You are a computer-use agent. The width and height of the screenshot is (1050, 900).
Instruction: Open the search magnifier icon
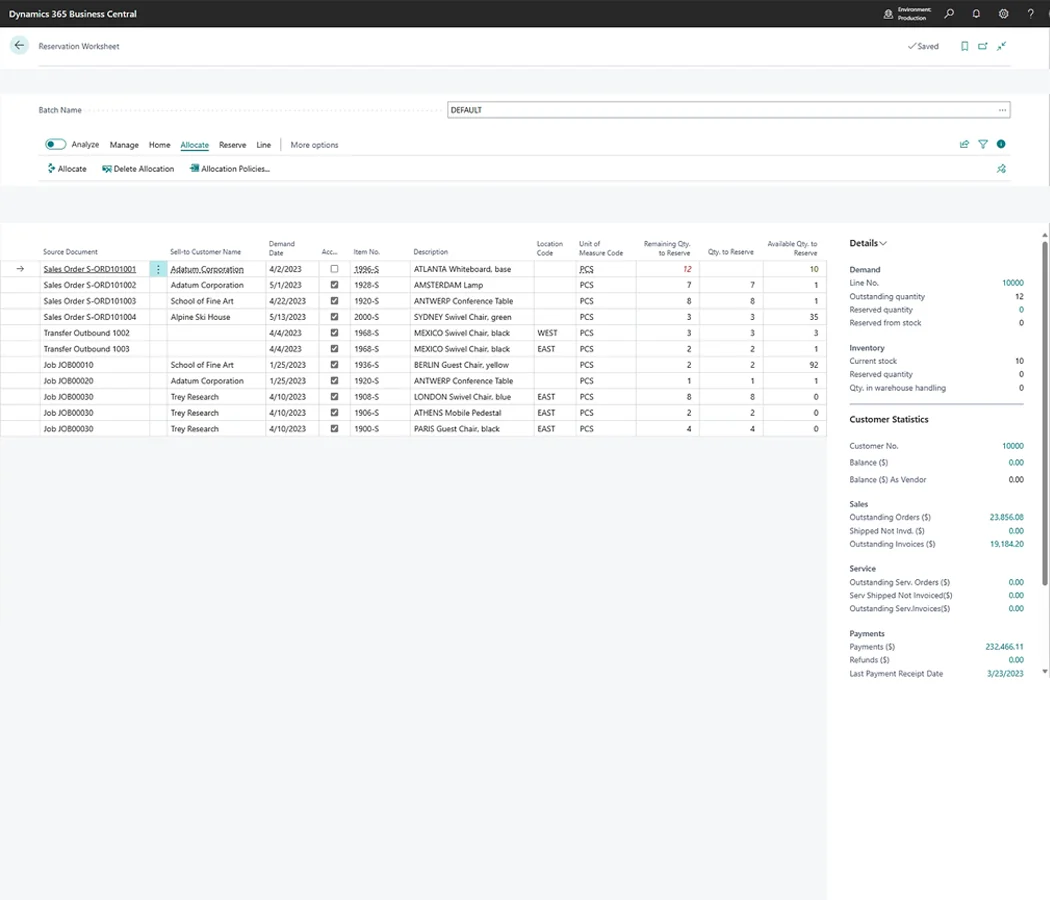tap(949, 13)
